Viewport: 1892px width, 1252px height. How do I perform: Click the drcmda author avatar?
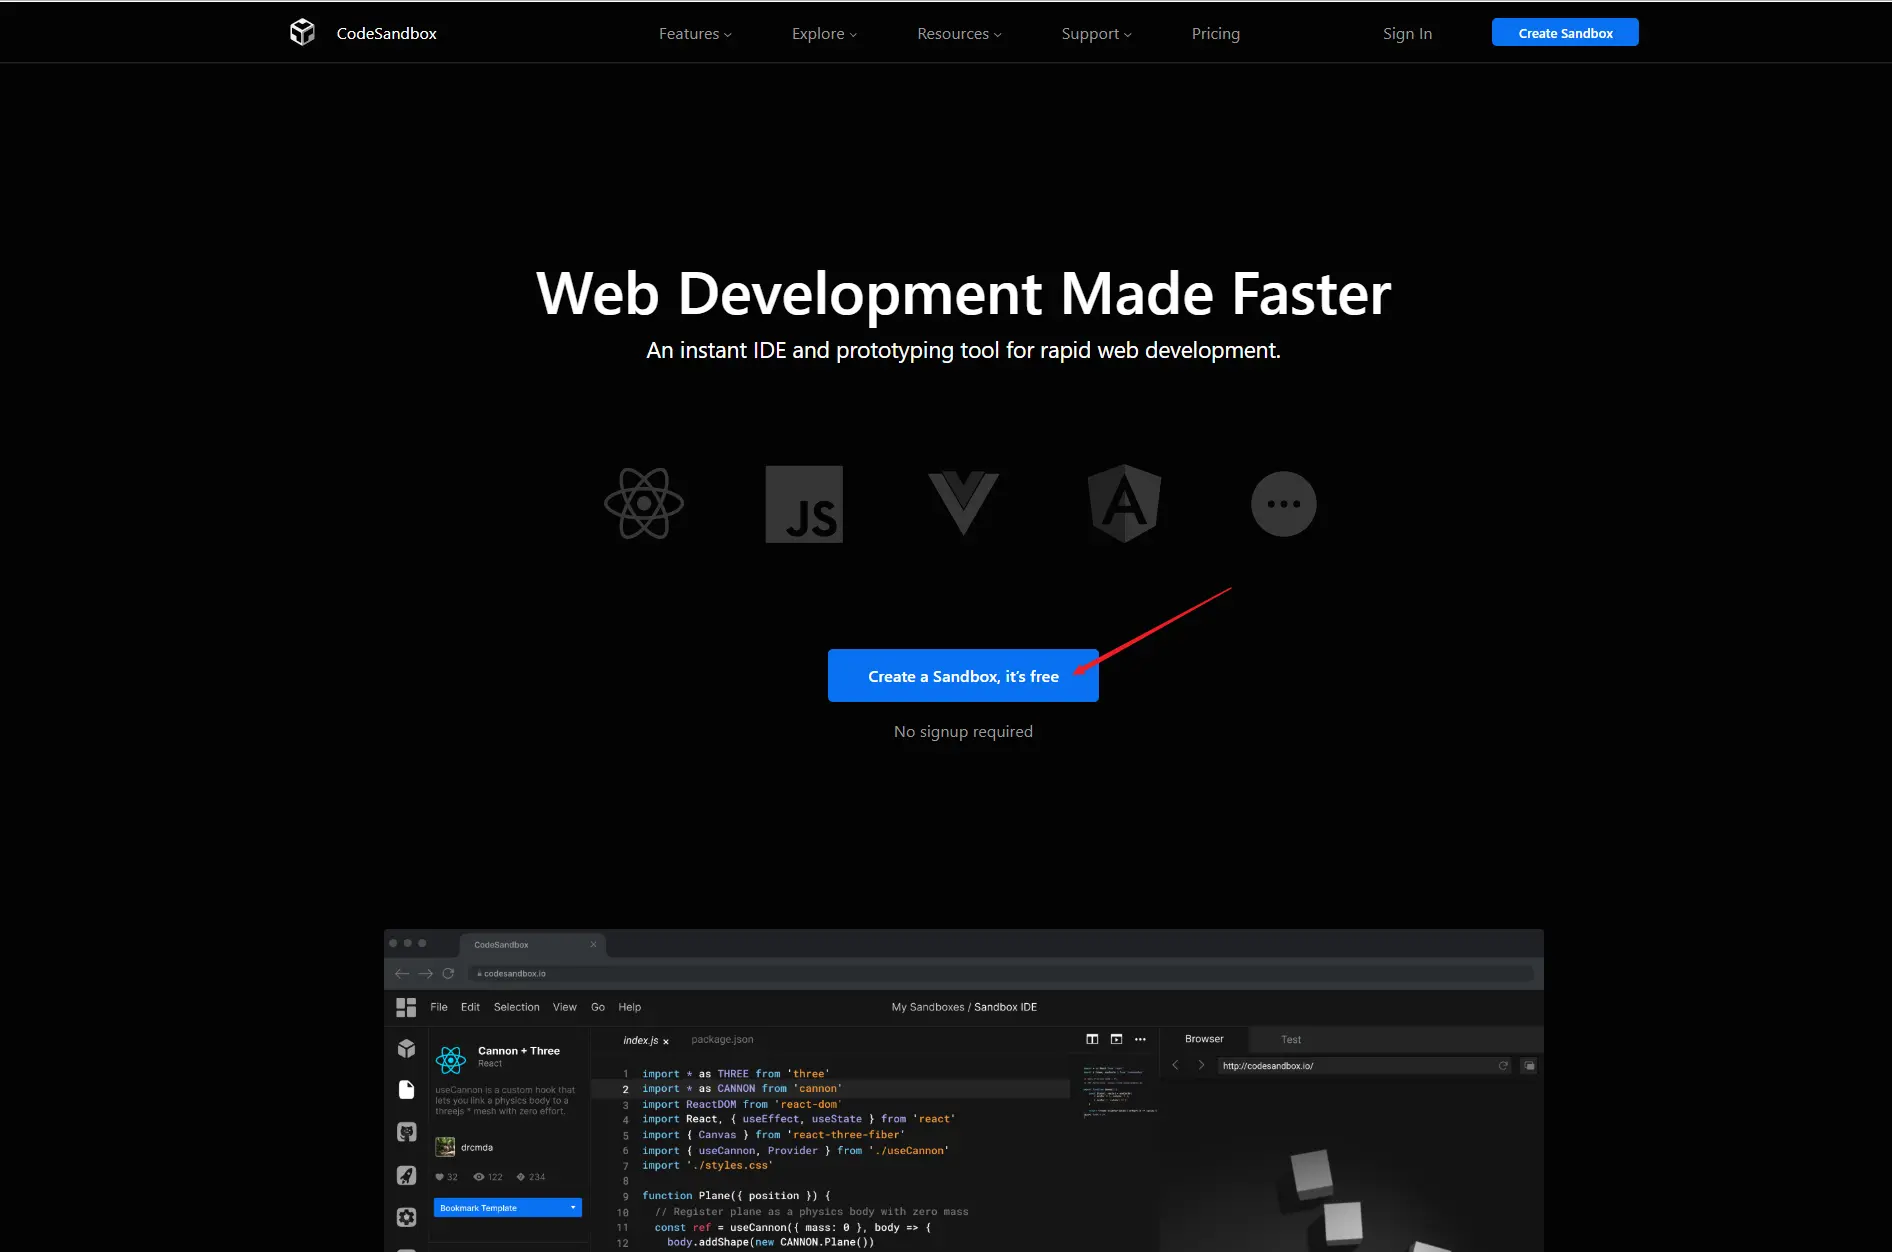(445, 1147)
